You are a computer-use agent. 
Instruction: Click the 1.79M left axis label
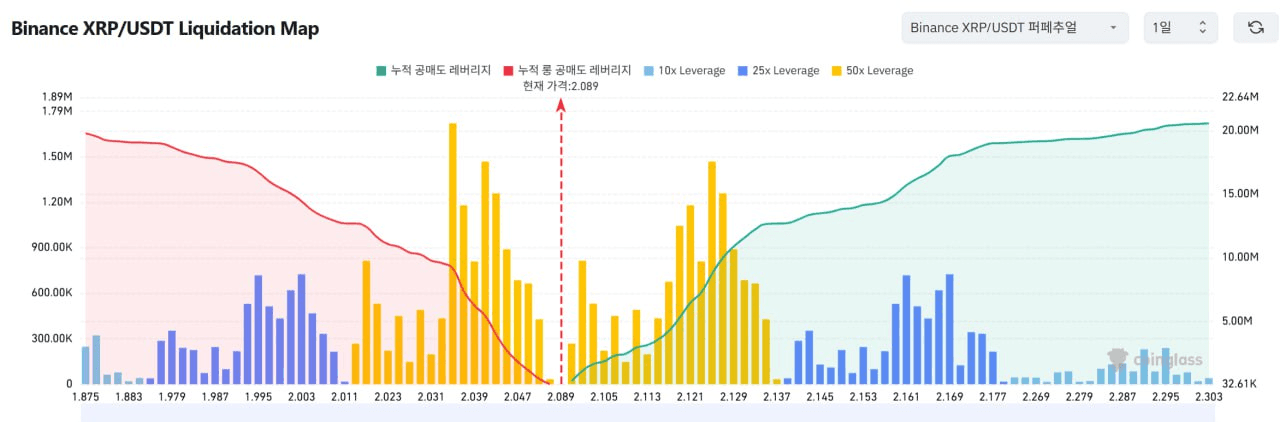click(x=57, y=111)
